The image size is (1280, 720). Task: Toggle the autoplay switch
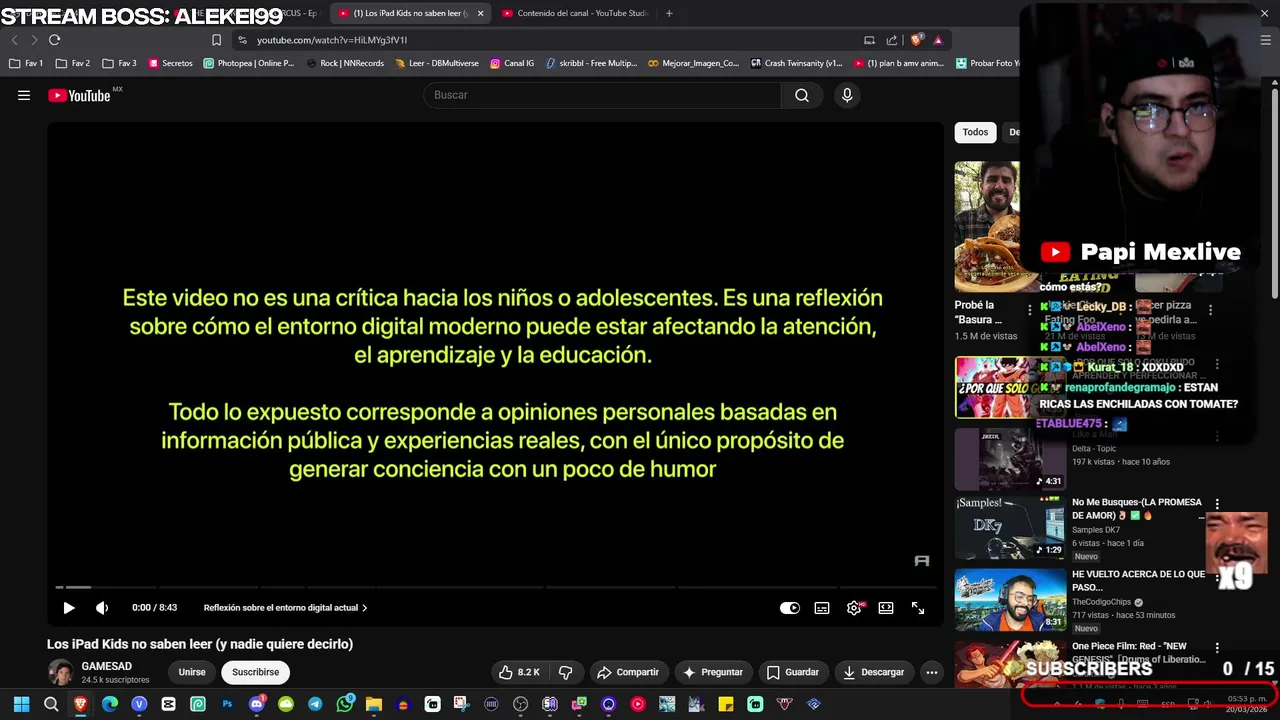pos(790,608)
